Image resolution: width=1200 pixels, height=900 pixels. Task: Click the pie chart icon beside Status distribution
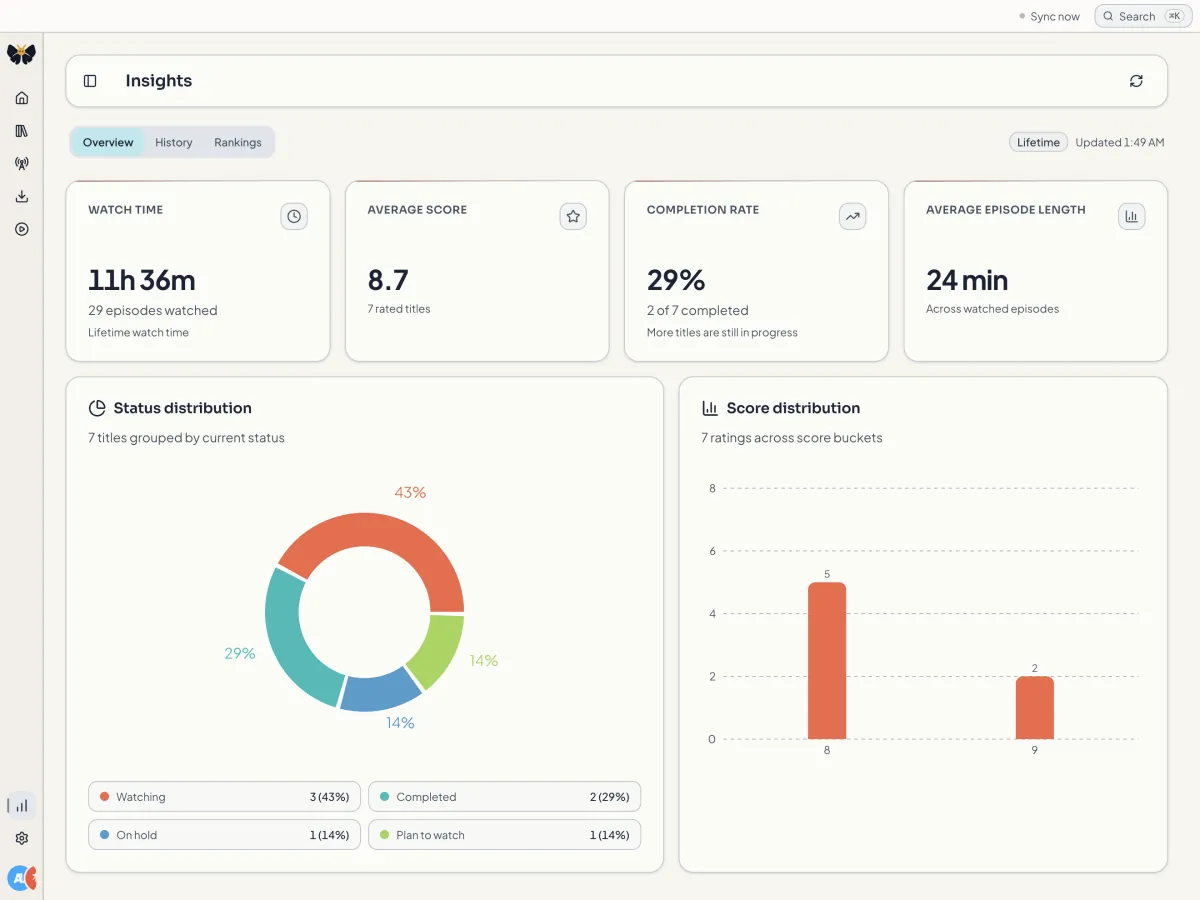point(97,408)
